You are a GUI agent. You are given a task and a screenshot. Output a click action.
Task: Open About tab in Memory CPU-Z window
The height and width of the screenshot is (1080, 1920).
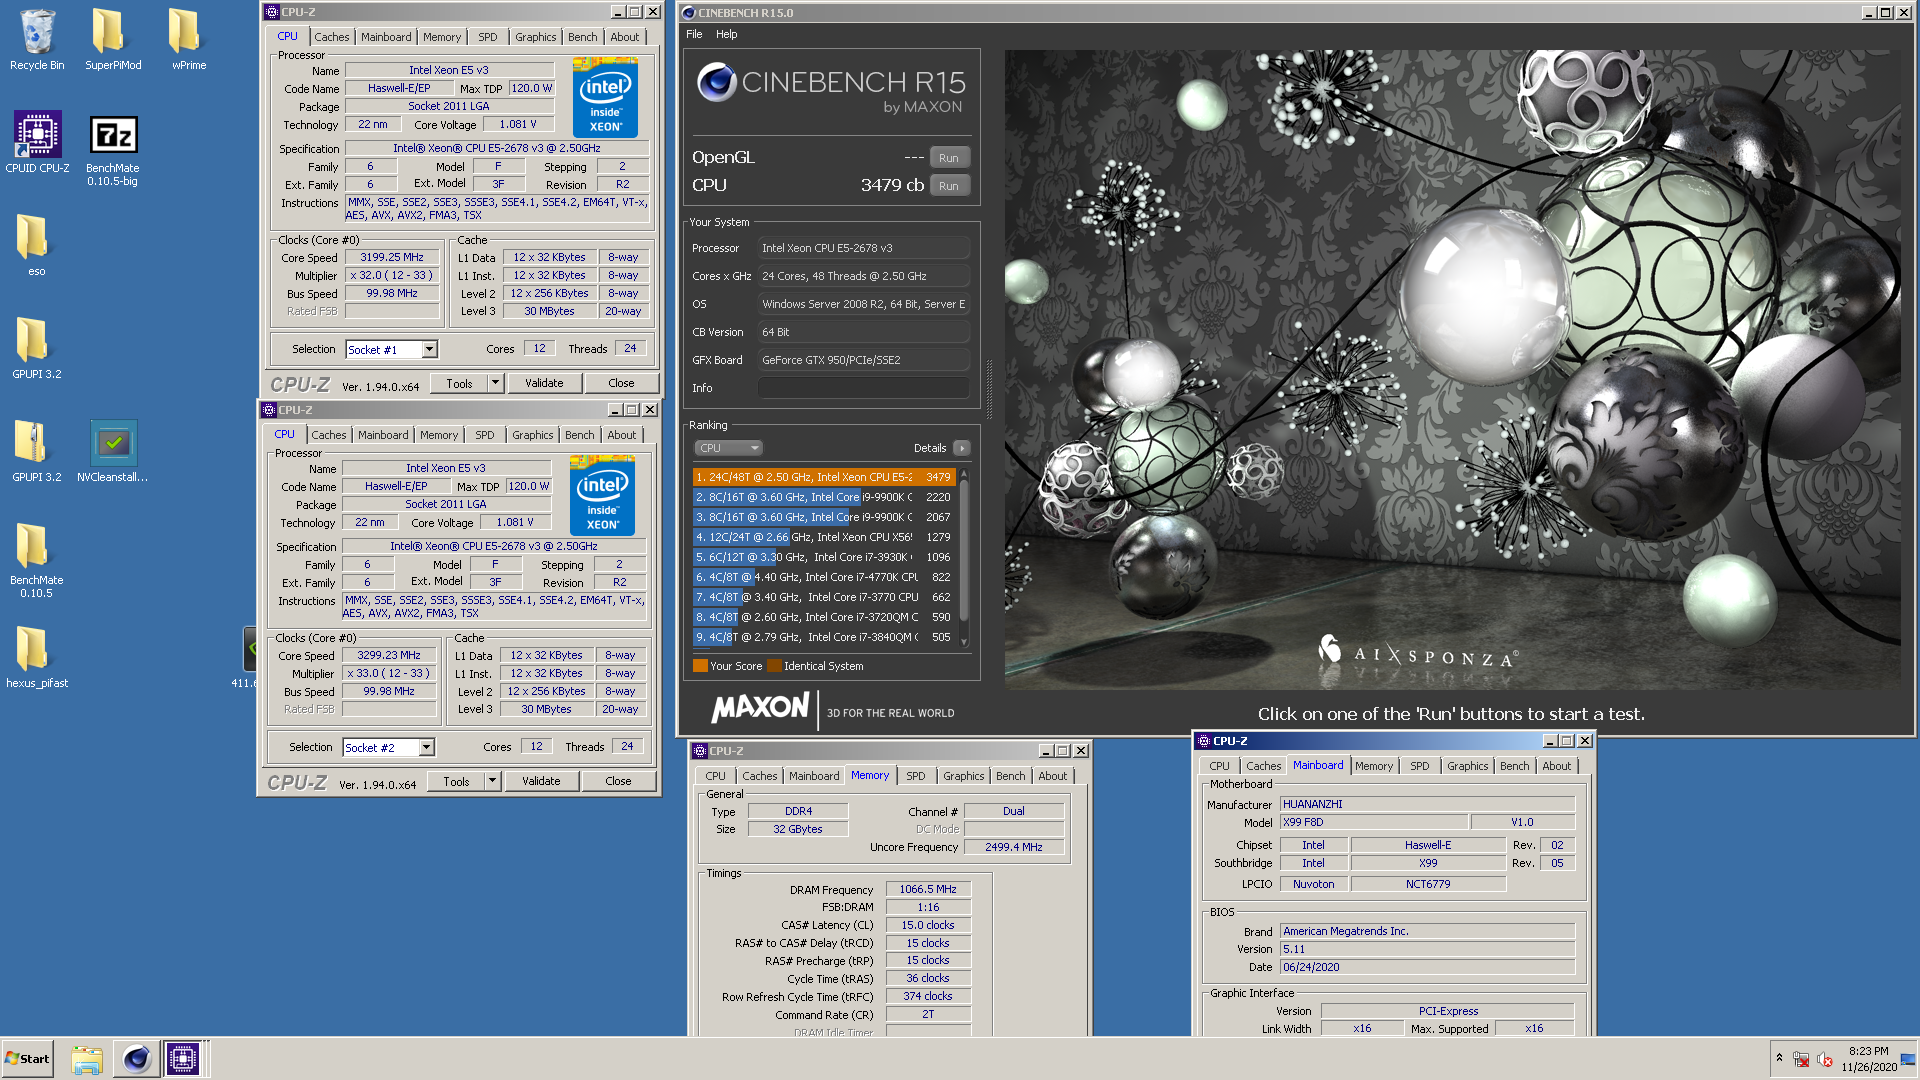(1052, 776)
